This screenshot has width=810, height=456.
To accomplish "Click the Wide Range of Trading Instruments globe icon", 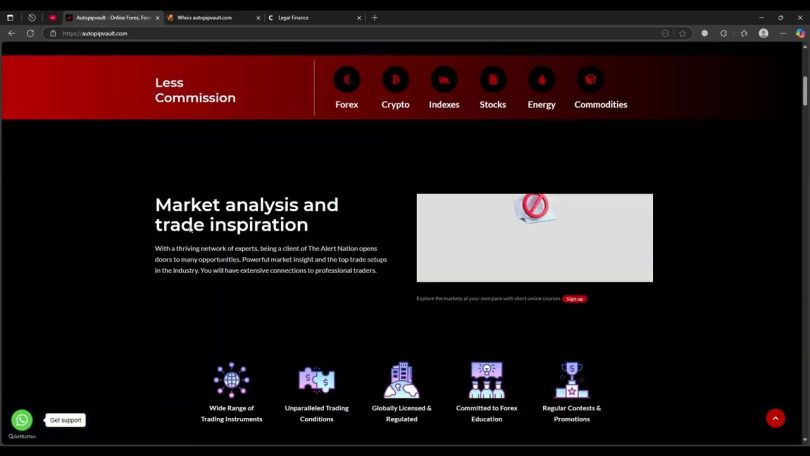I will point(231,380).
